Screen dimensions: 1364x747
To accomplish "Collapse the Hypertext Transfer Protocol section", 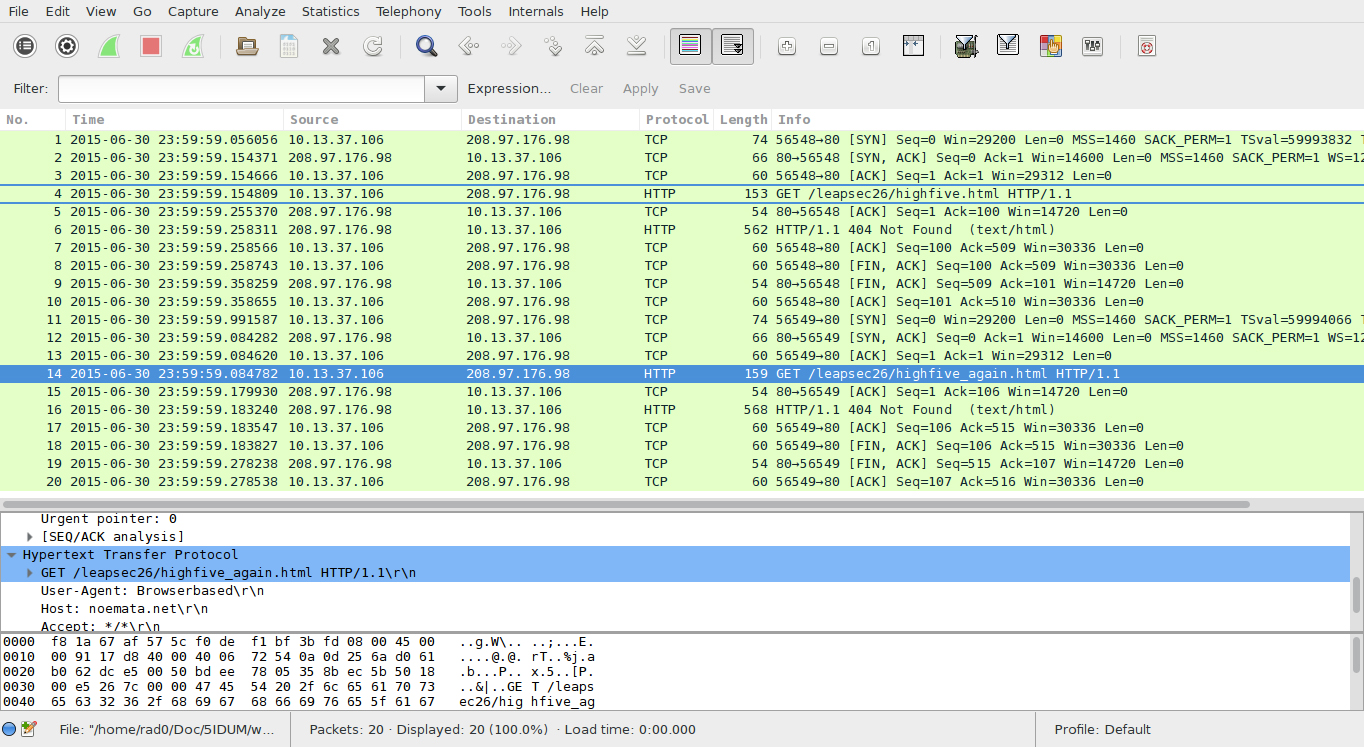I will pos(12,555).
